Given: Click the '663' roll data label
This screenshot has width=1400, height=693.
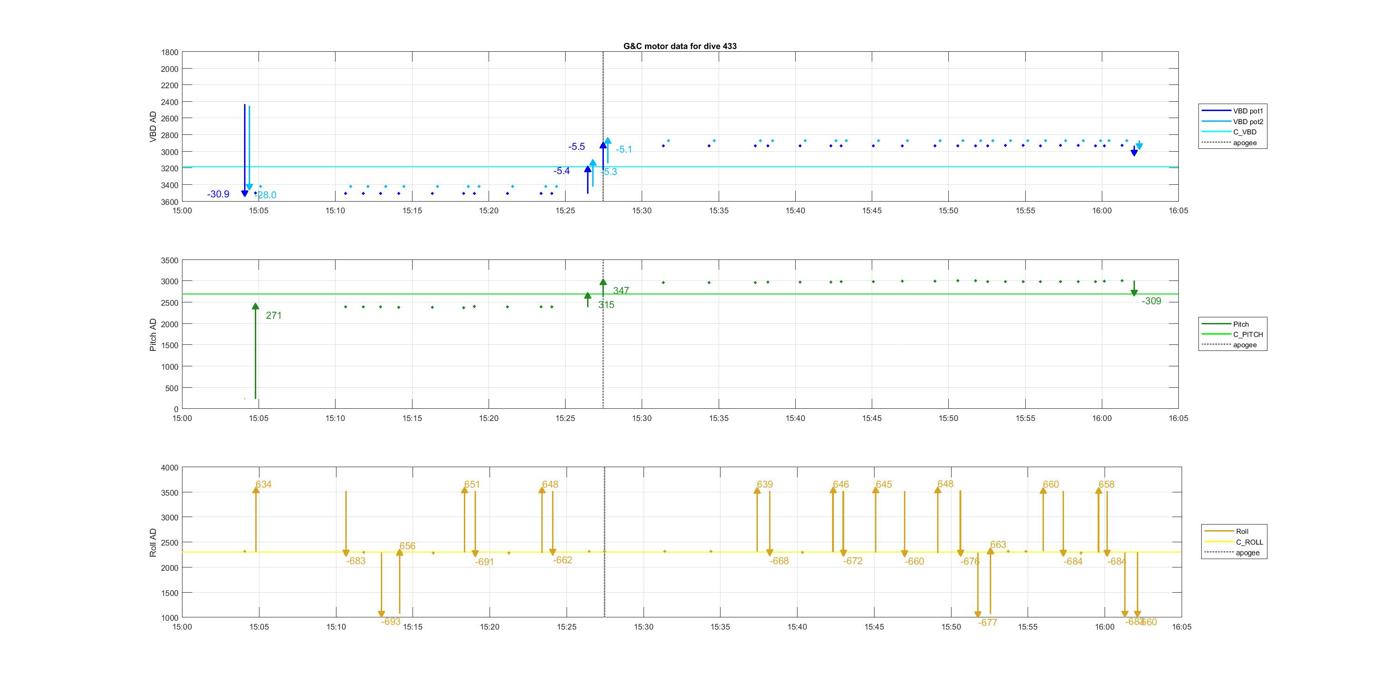Looking at the screenshot, I should click(998, 546).
